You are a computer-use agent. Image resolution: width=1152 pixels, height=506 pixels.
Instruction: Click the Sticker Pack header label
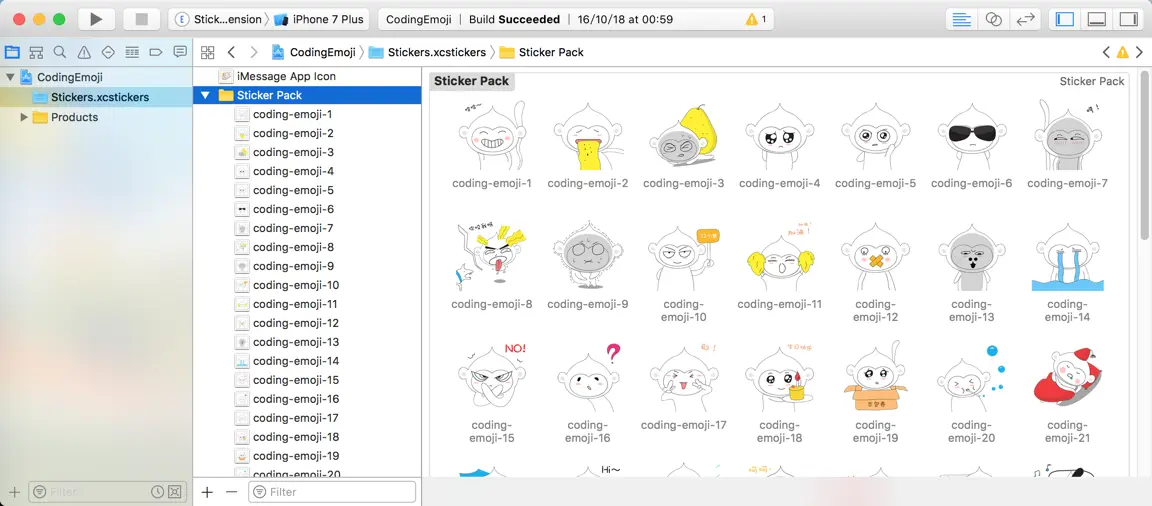(472, 82)
